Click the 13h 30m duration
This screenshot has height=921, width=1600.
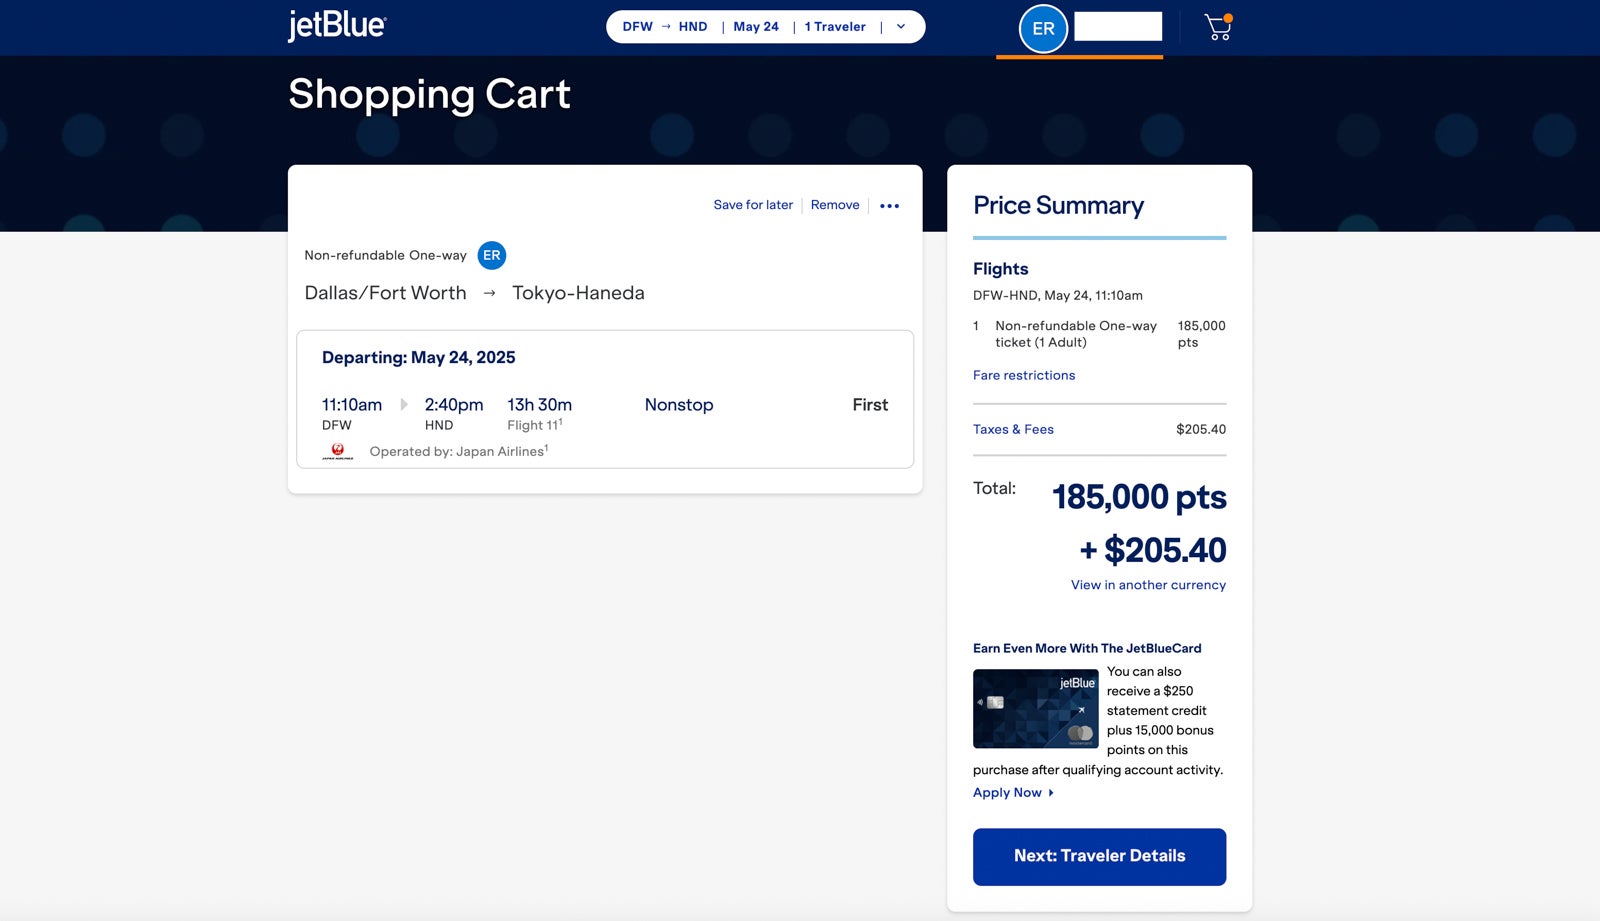539,405
